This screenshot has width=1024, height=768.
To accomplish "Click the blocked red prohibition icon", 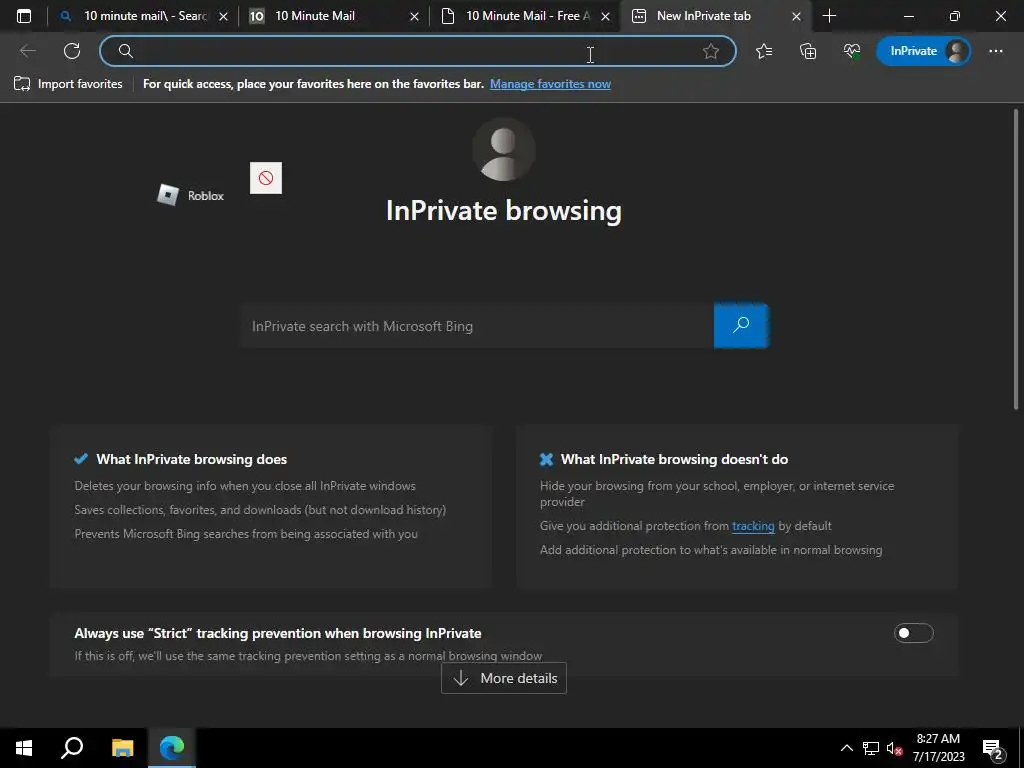I will 266,178.
